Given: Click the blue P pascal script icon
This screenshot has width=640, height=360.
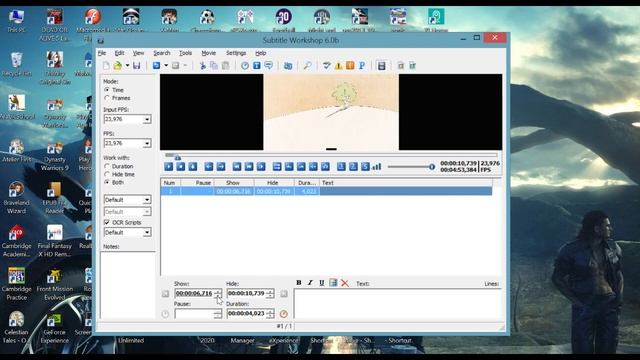Looking at the screenshot, I should pos(362,66).
